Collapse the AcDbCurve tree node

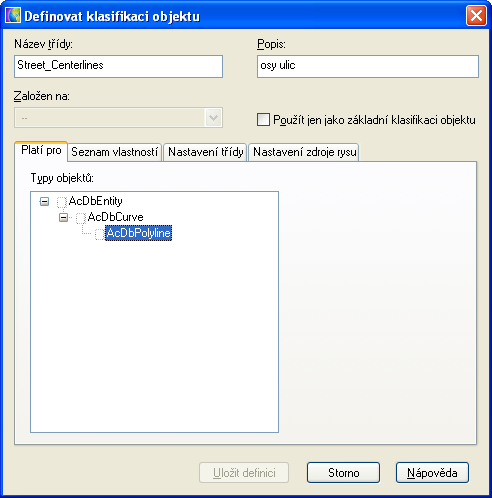click(63, 218)
